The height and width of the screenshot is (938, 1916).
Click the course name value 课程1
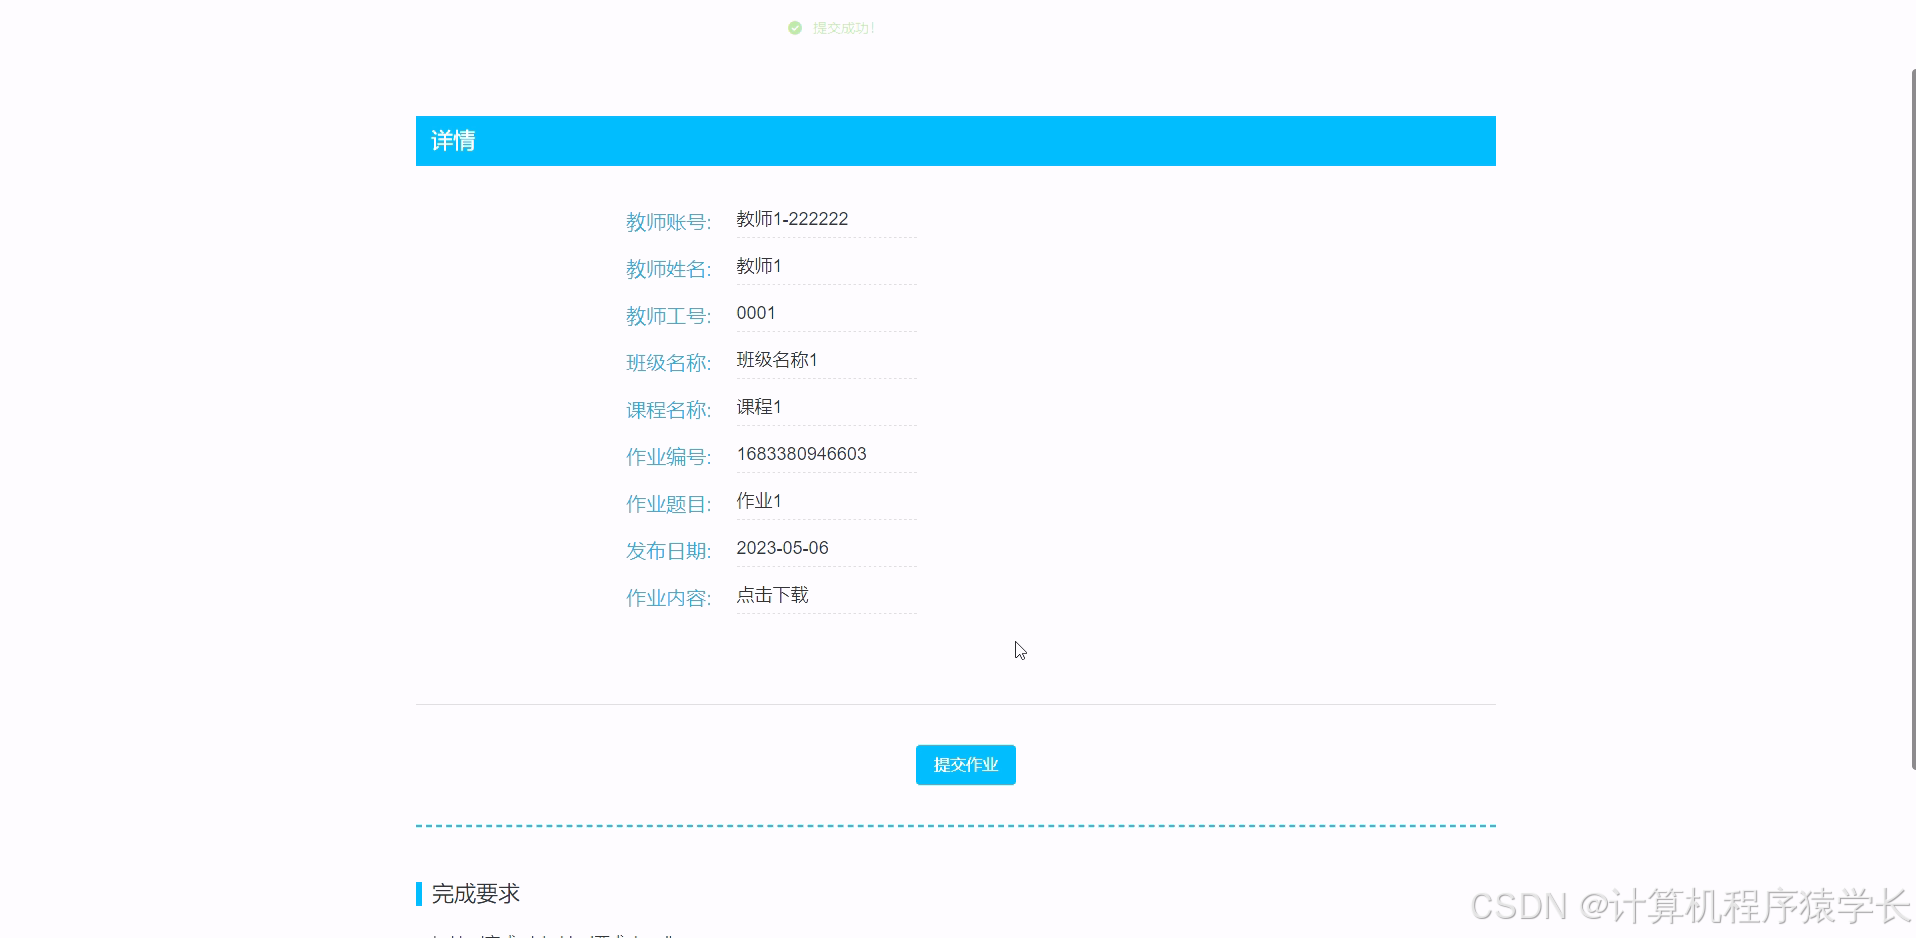[759, 407]
